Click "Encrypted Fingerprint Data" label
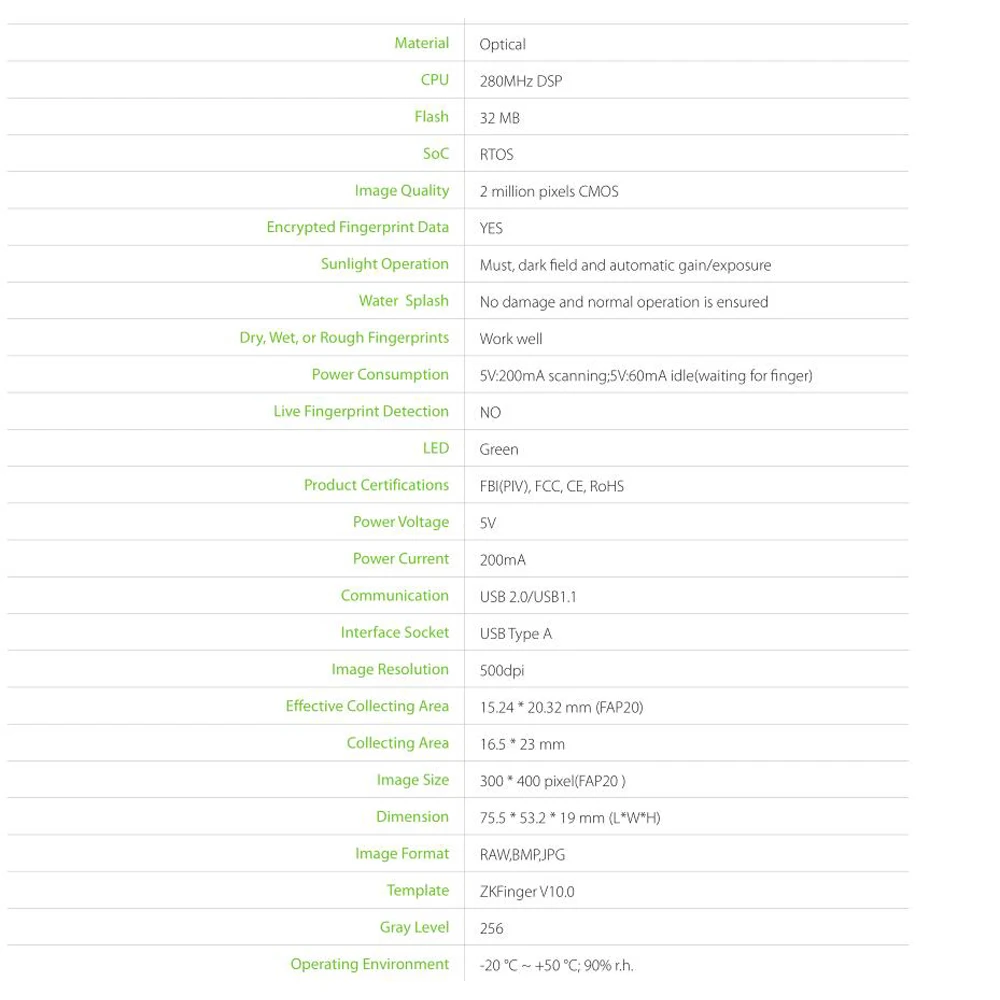Viewport: 1000px width, 1000px height. tap(357, 227)
